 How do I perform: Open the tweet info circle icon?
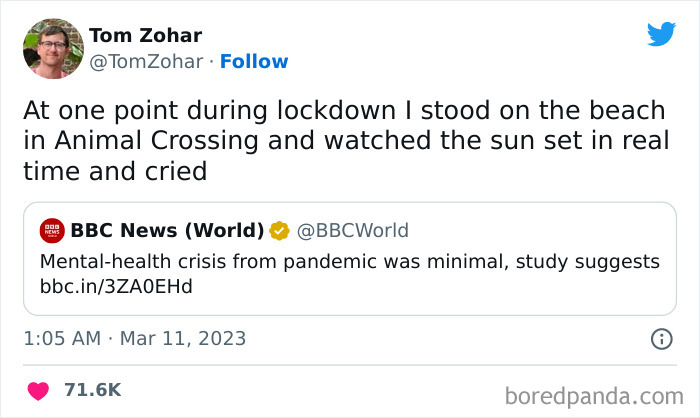point(661,339)
